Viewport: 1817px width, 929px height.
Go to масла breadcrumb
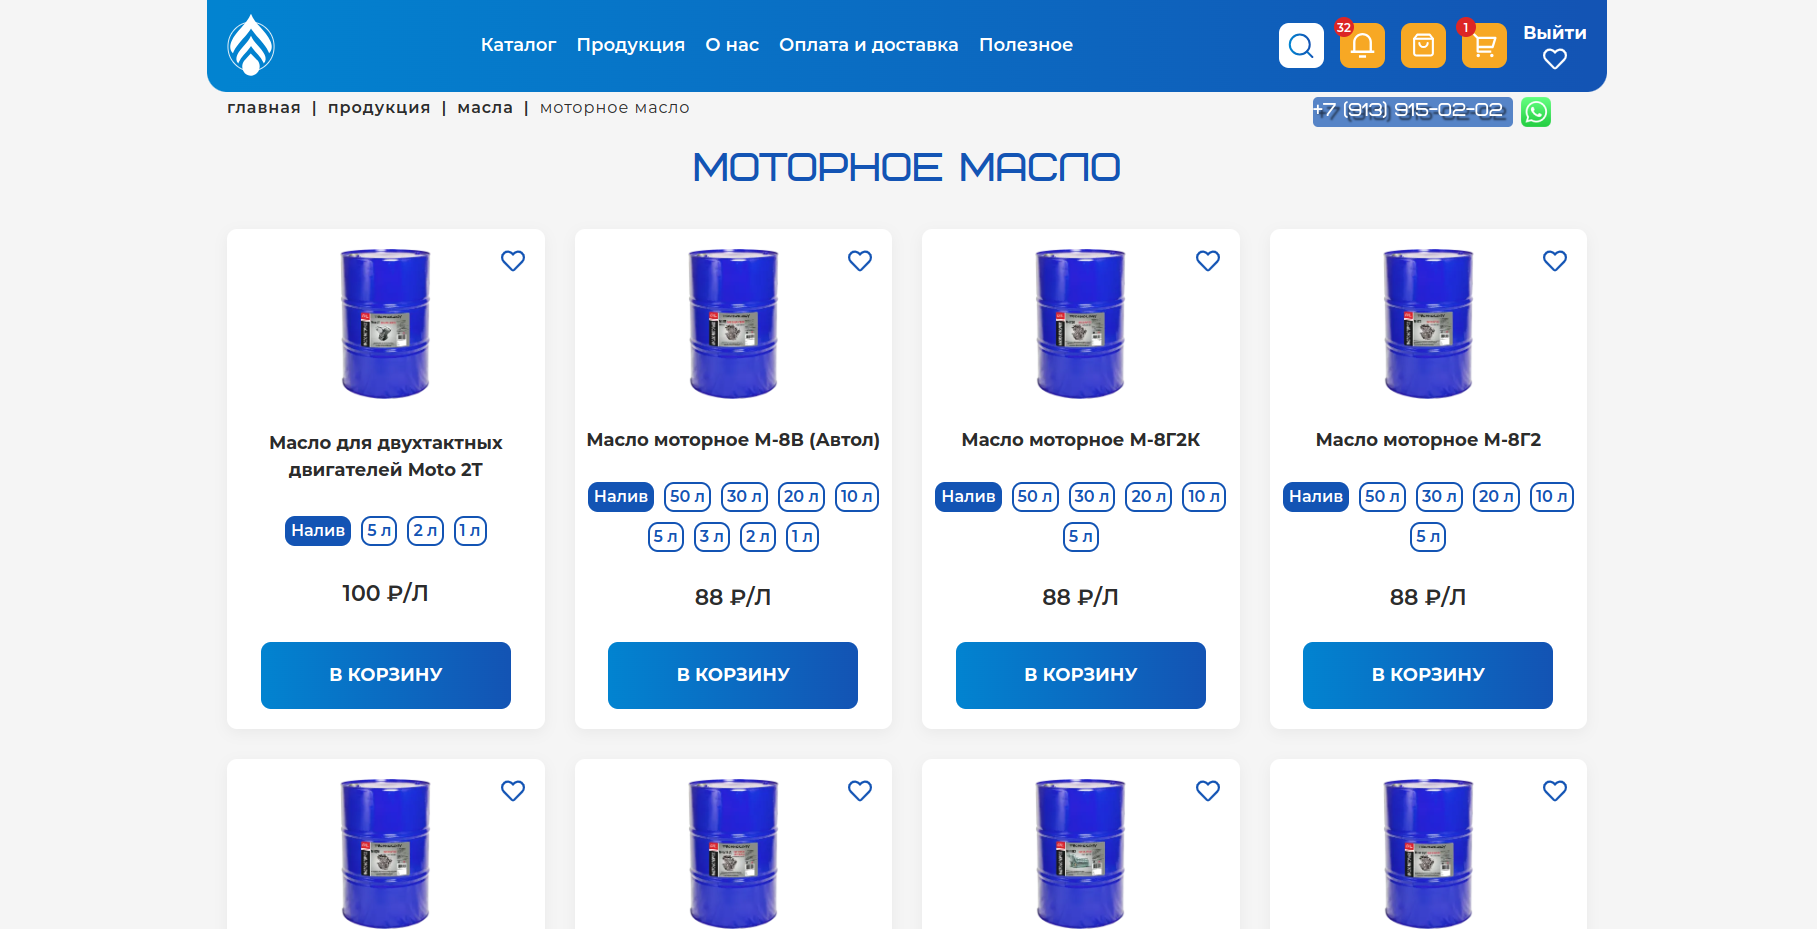coord(485,108)
